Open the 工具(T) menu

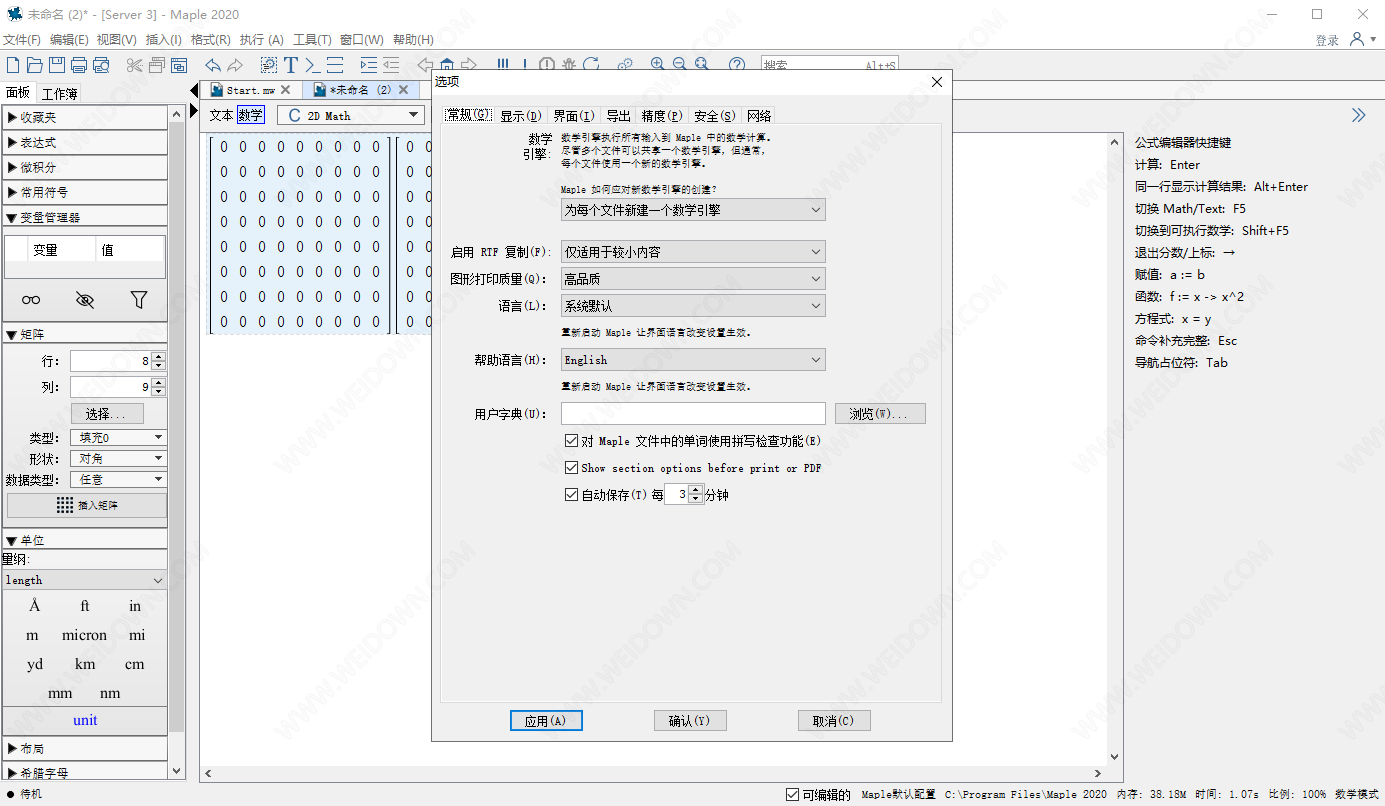pyautogui.click(x=312, y=40)
